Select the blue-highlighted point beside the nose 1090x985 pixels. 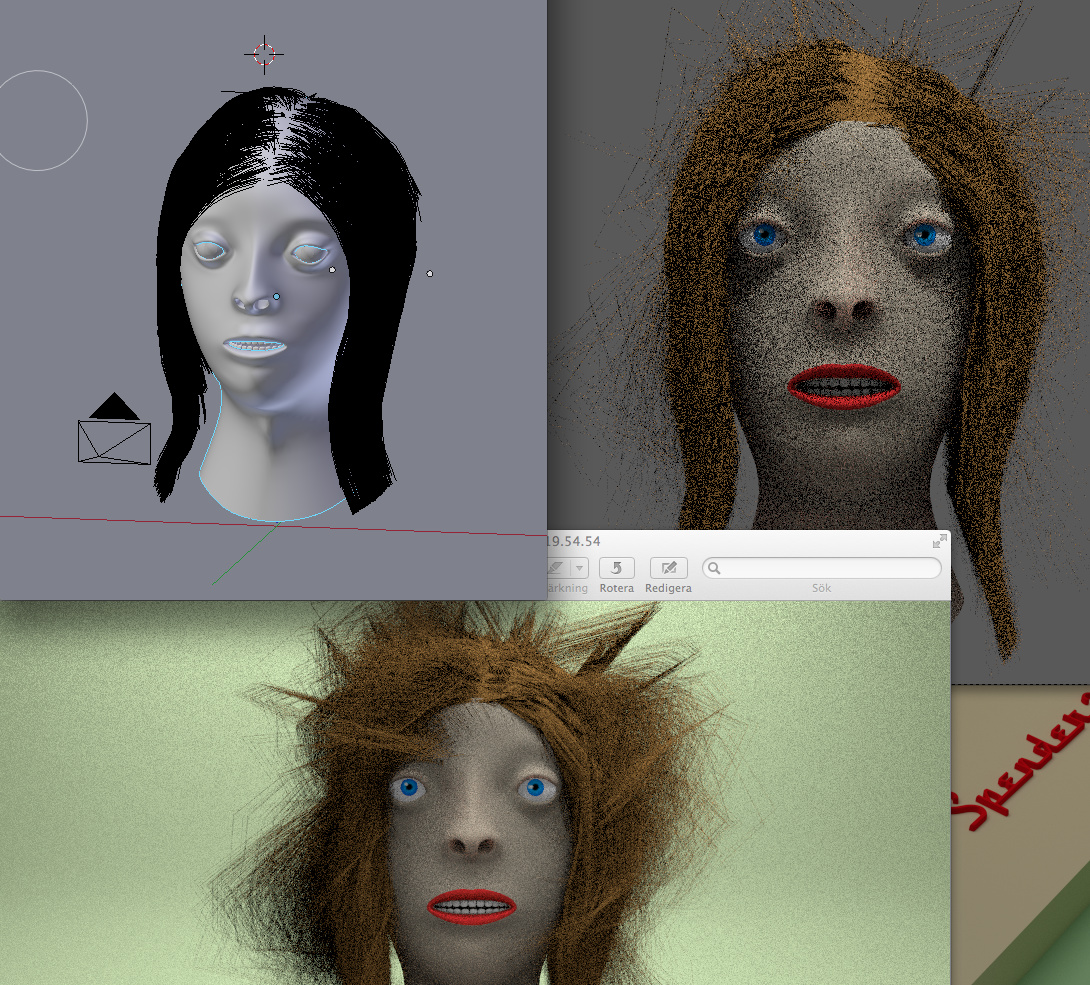277,297
